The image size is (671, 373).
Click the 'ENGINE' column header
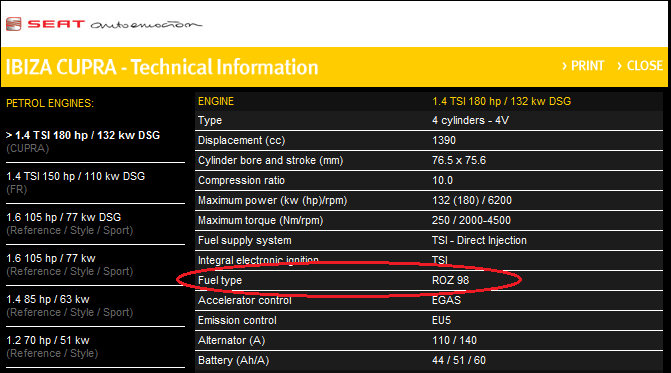[216, 101]
